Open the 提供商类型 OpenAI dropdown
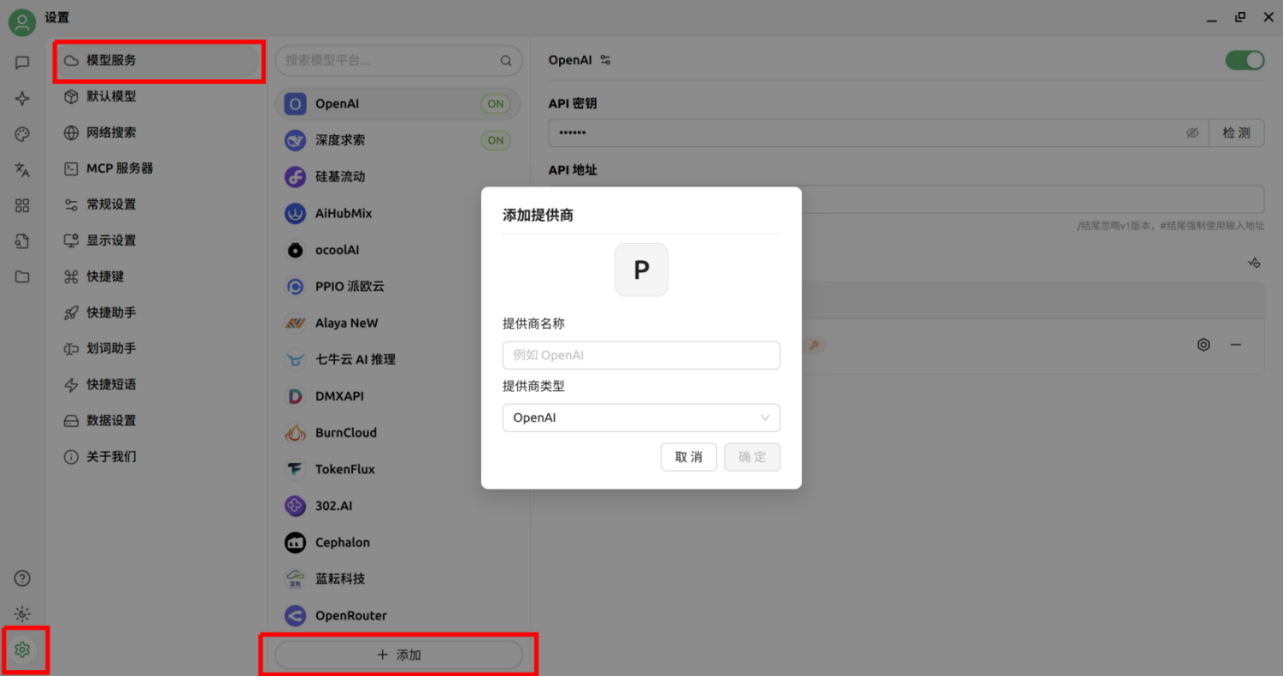This screenshot has height=676, width=1283. [641, 418]
